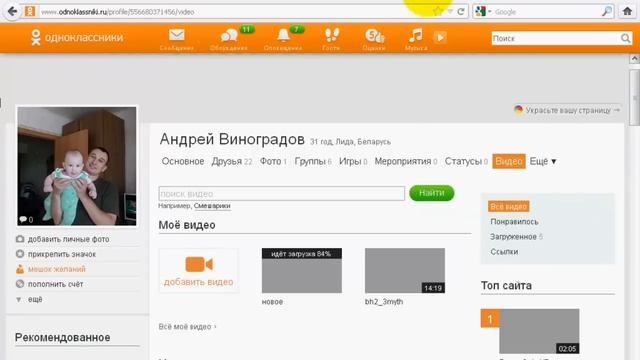
Task: Click the badge icon beside прикрепить значок
Action: pos(20,254)
